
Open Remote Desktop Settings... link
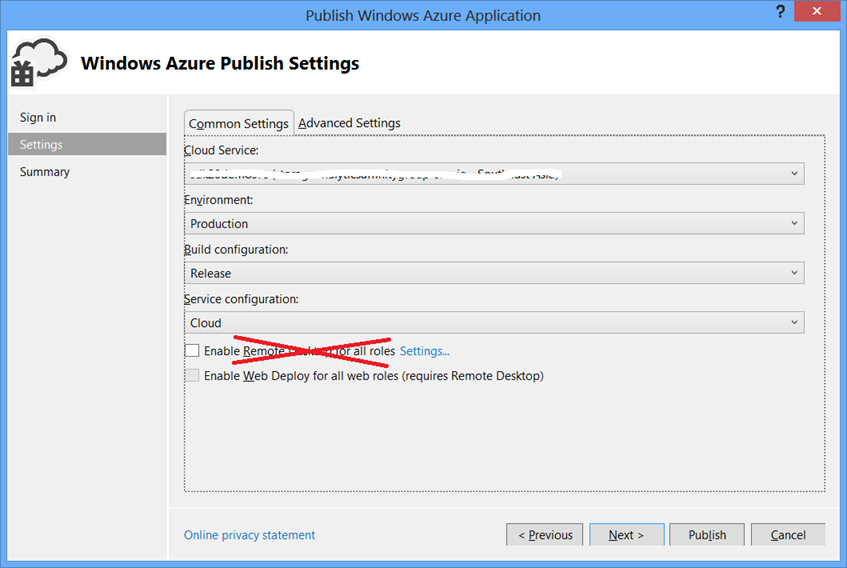coord(424,351)
